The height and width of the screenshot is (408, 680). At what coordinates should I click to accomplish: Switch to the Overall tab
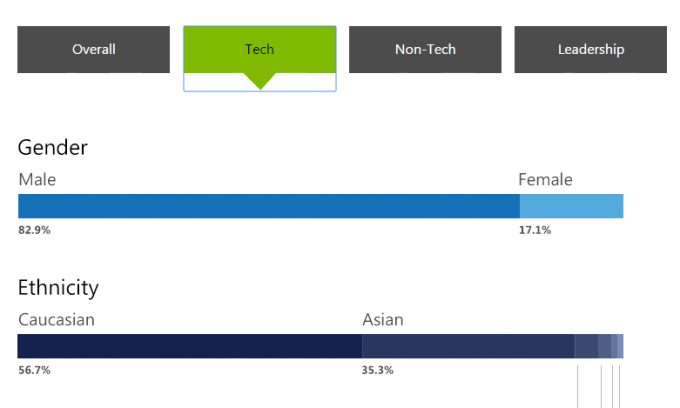pyautogui.click(x=94, y=49)
